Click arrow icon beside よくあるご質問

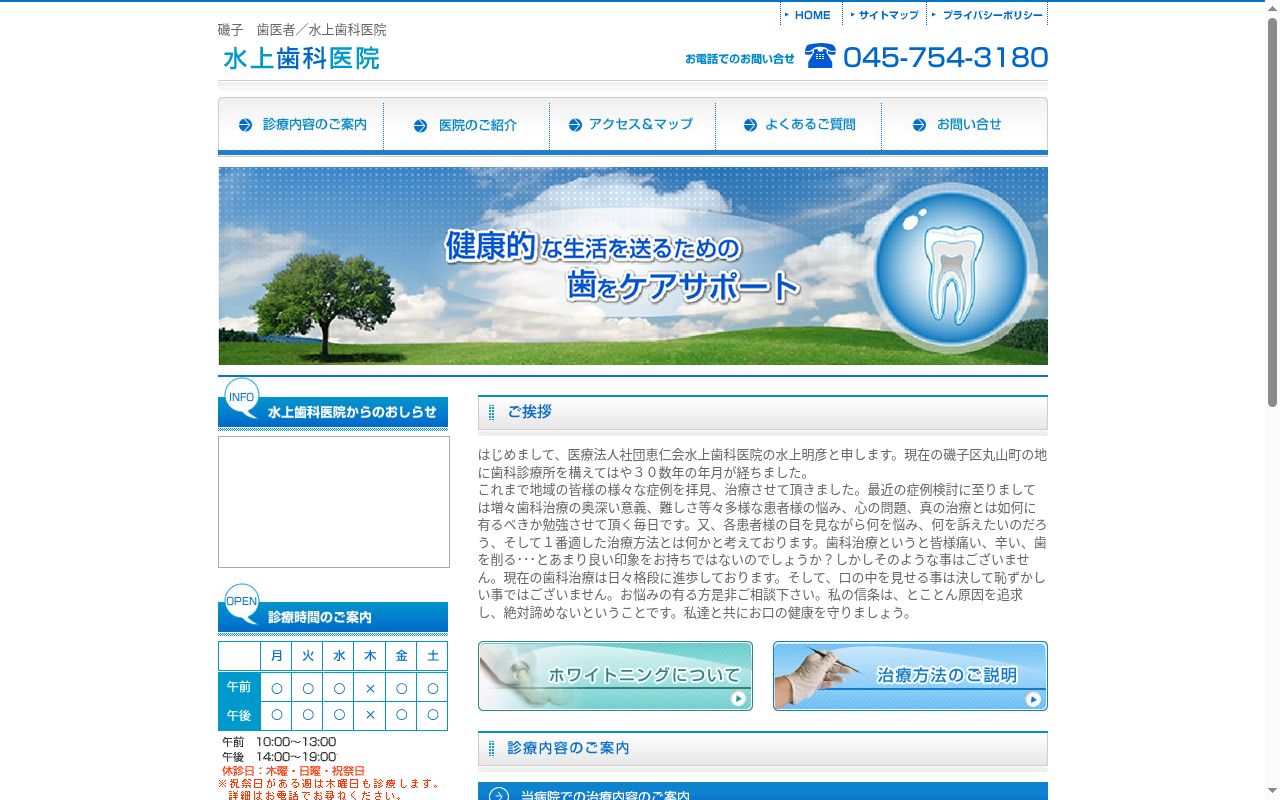(751, 125)
